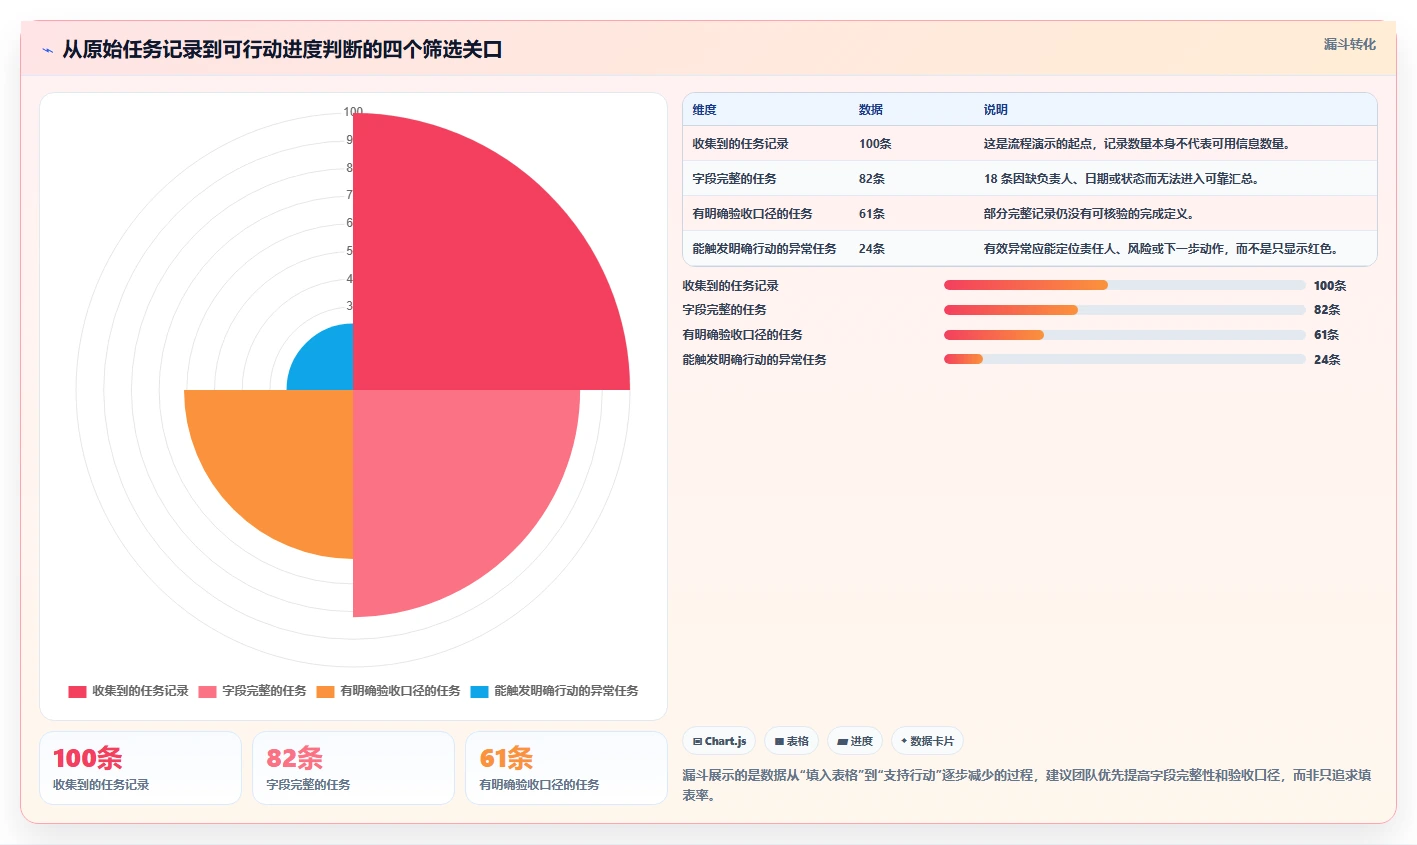Click description starting 部分完整记录
1417x845 pixels.
(1090, 214)
